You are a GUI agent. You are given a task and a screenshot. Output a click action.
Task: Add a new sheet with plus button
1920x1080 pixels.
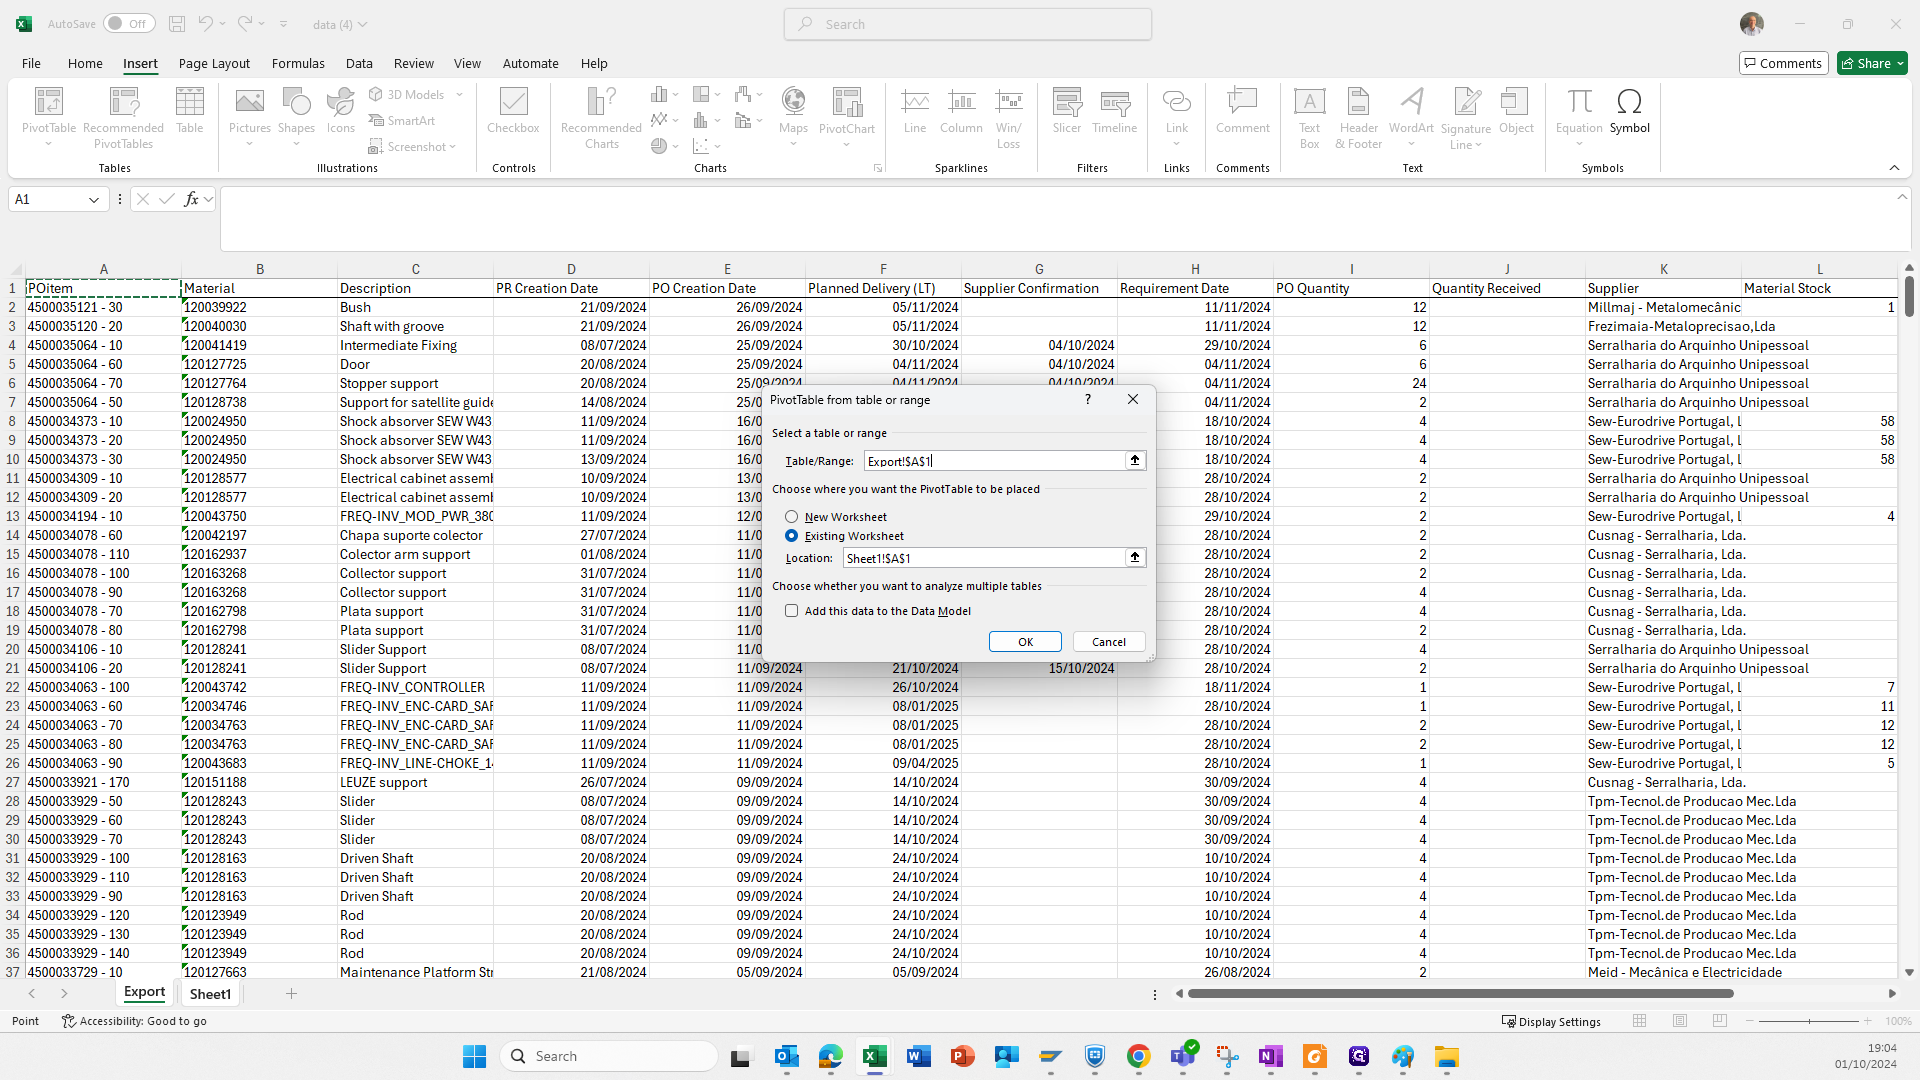pyautogui.click(x=291, y=994)
